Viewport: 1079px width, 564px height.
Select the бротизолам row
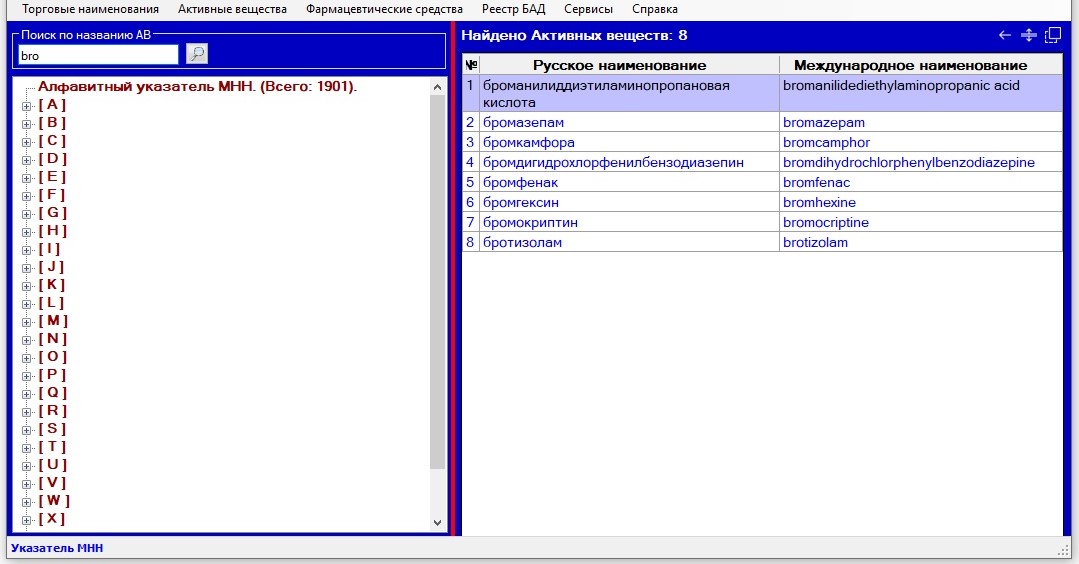[522, 242]
